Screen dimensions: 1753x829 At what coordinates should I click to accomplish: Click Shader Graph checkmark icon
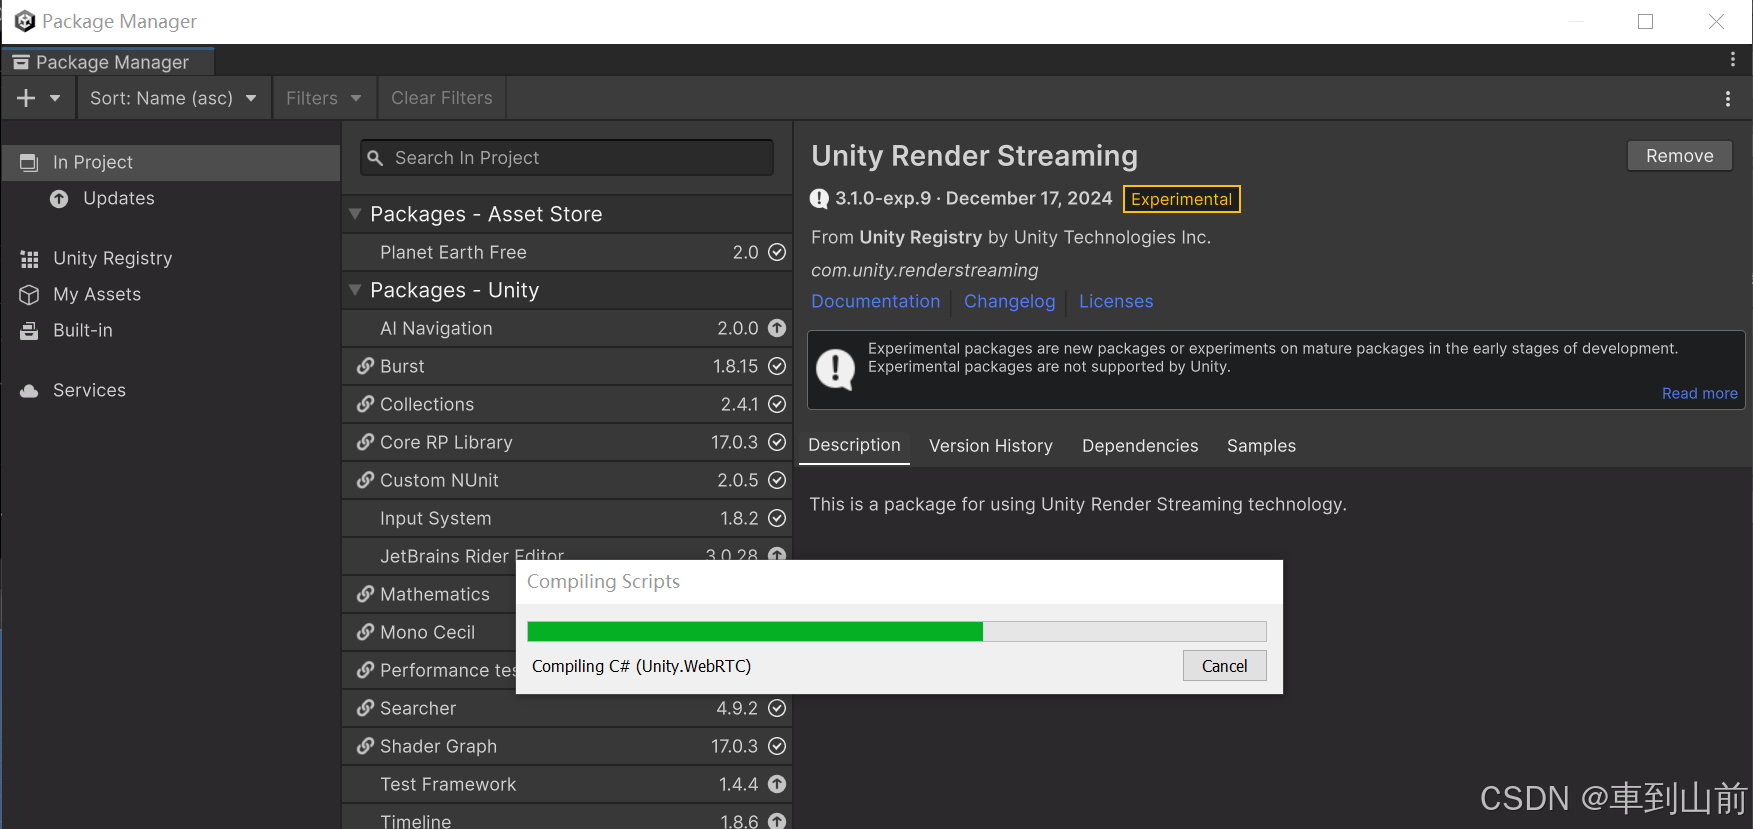[777, 746]
